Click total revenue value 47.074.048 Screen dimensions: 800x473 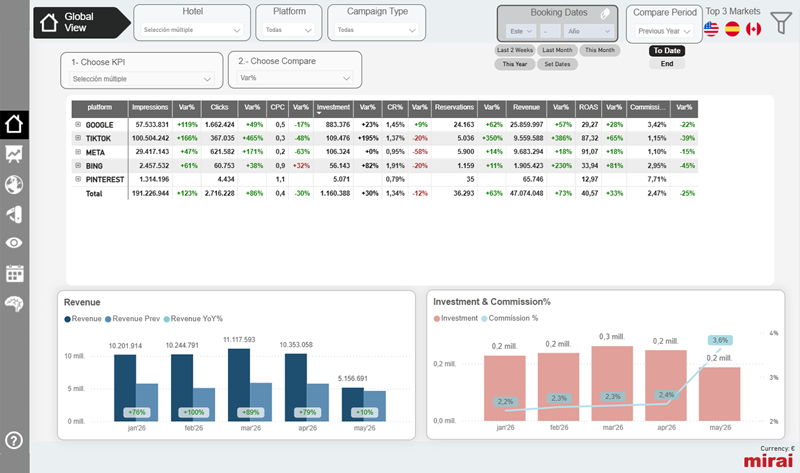527,193
